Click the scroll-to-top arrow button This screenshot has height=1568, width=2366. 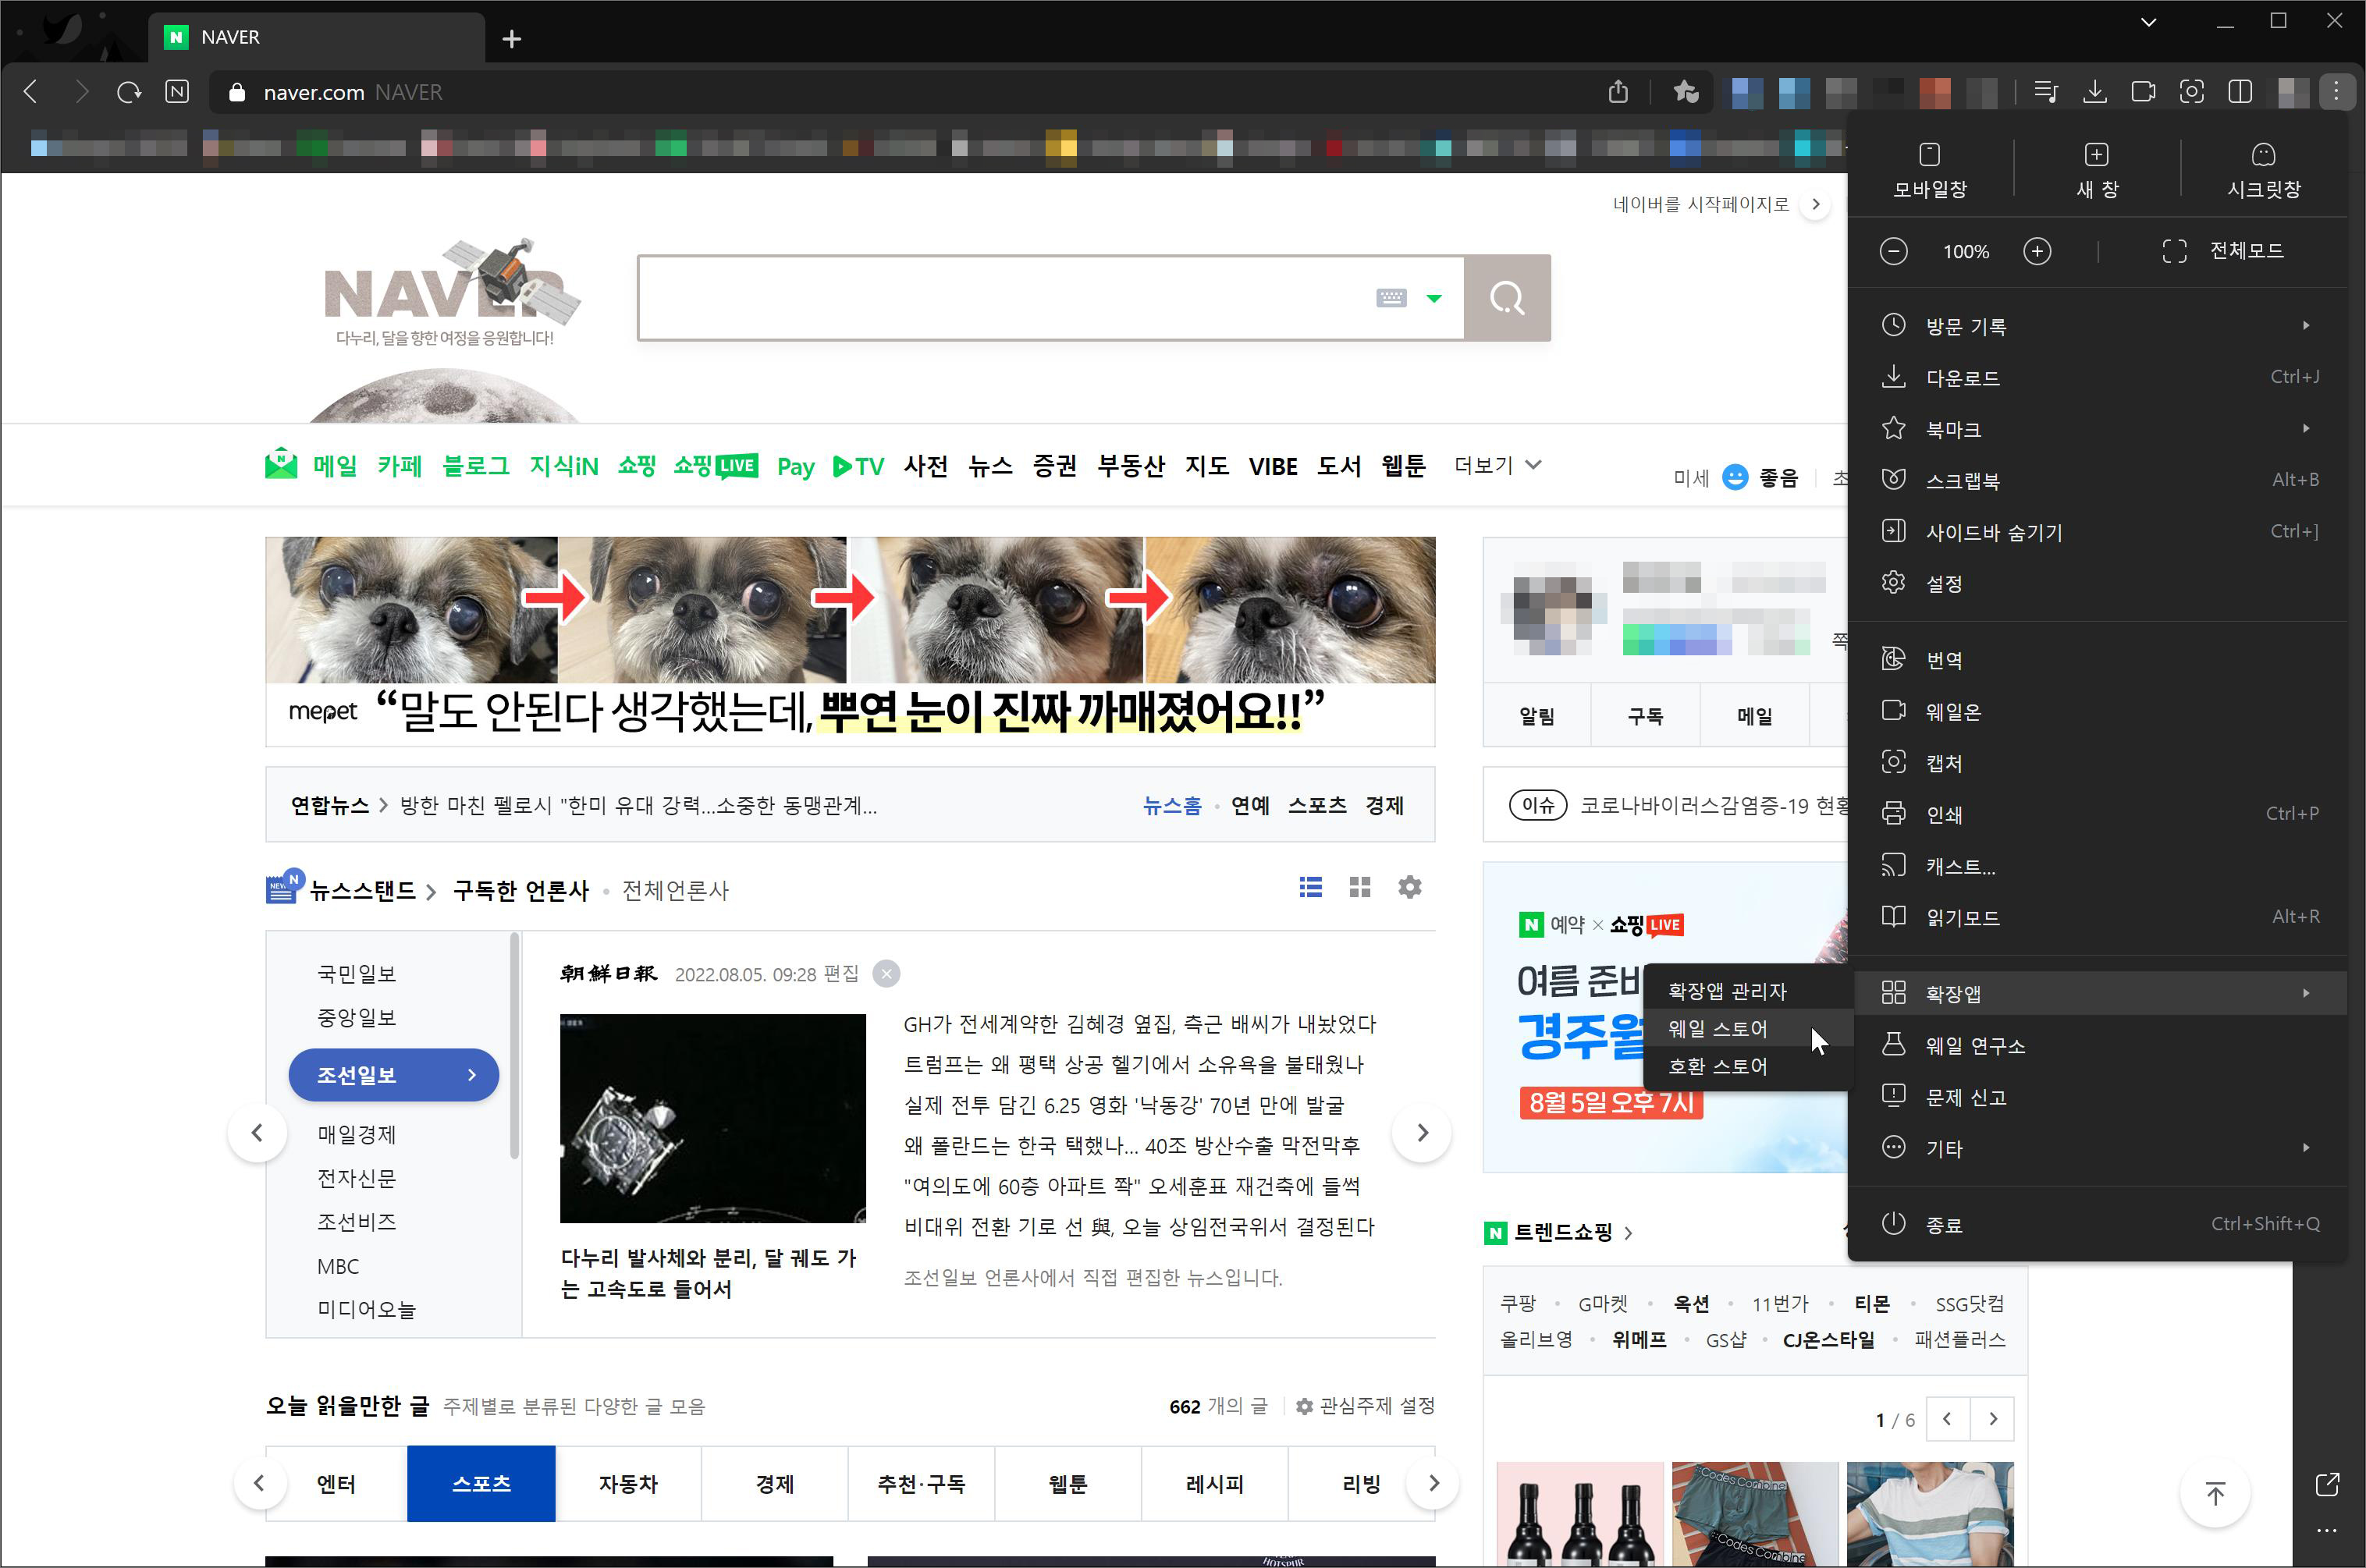[2215, 1494]
